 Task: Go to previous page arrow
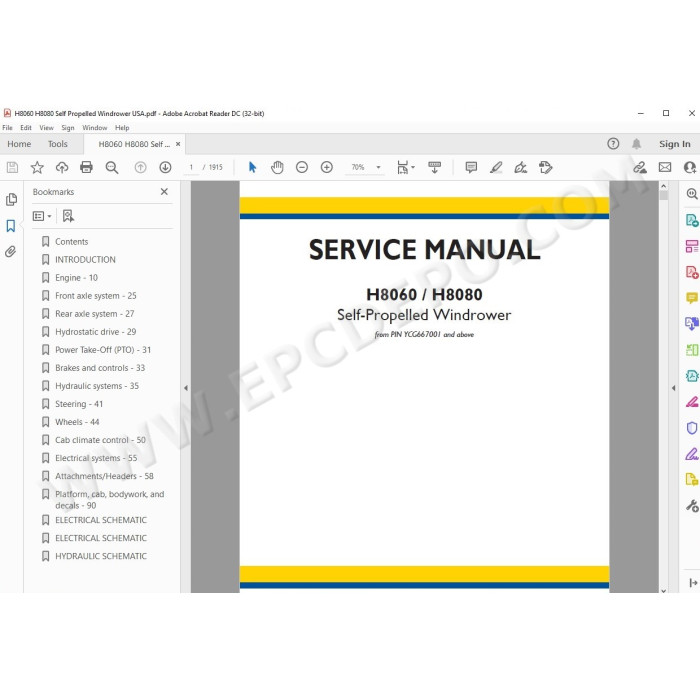click(x=140, y=167)
